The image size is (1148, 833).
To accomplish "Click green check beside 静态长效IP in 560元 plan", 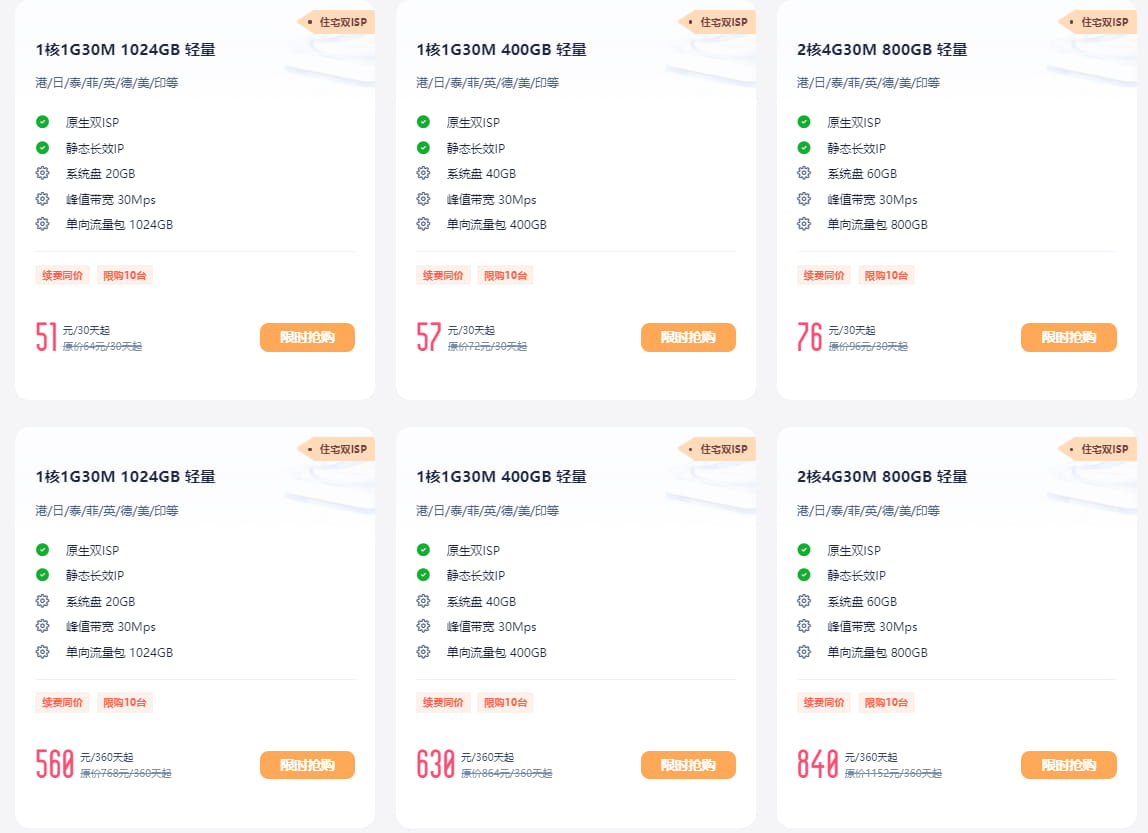I will click(42, 575).
